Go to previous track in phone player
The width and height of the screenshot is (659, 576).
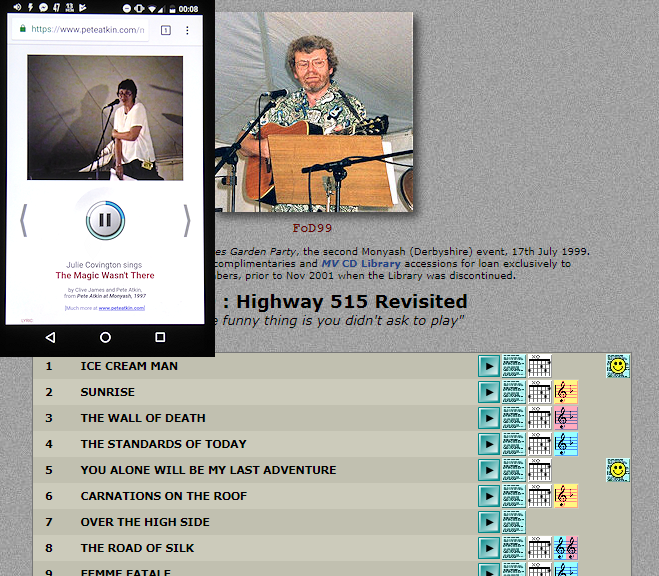pyautogui.click(x=24, y=221)
